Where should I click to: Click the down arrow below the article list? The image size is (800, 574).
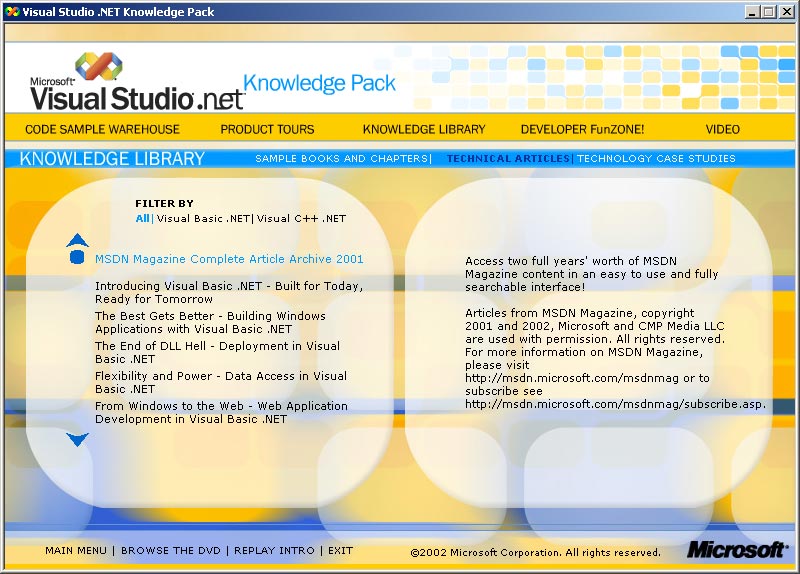point(78,439)
